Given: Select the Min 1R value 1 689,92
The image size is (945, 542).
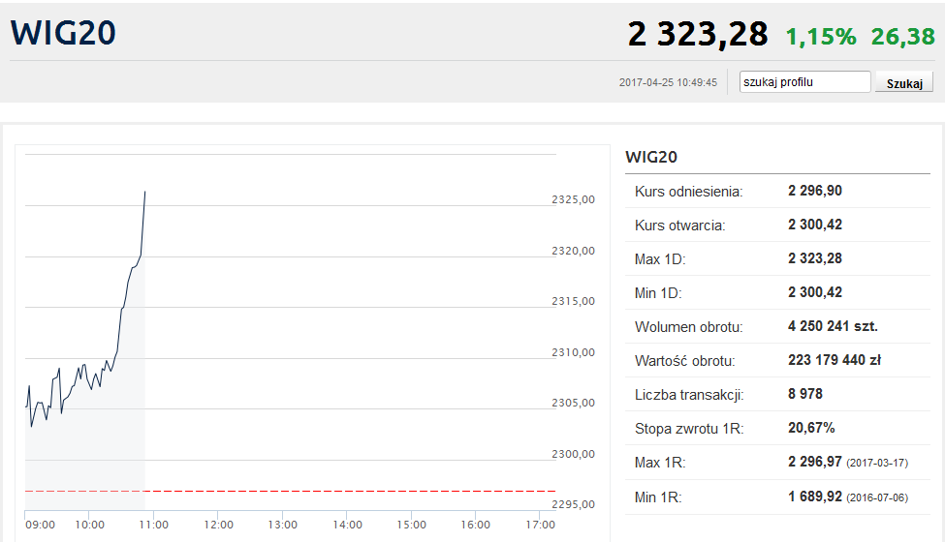Looking at the screenshot, I should click(815, 496).
